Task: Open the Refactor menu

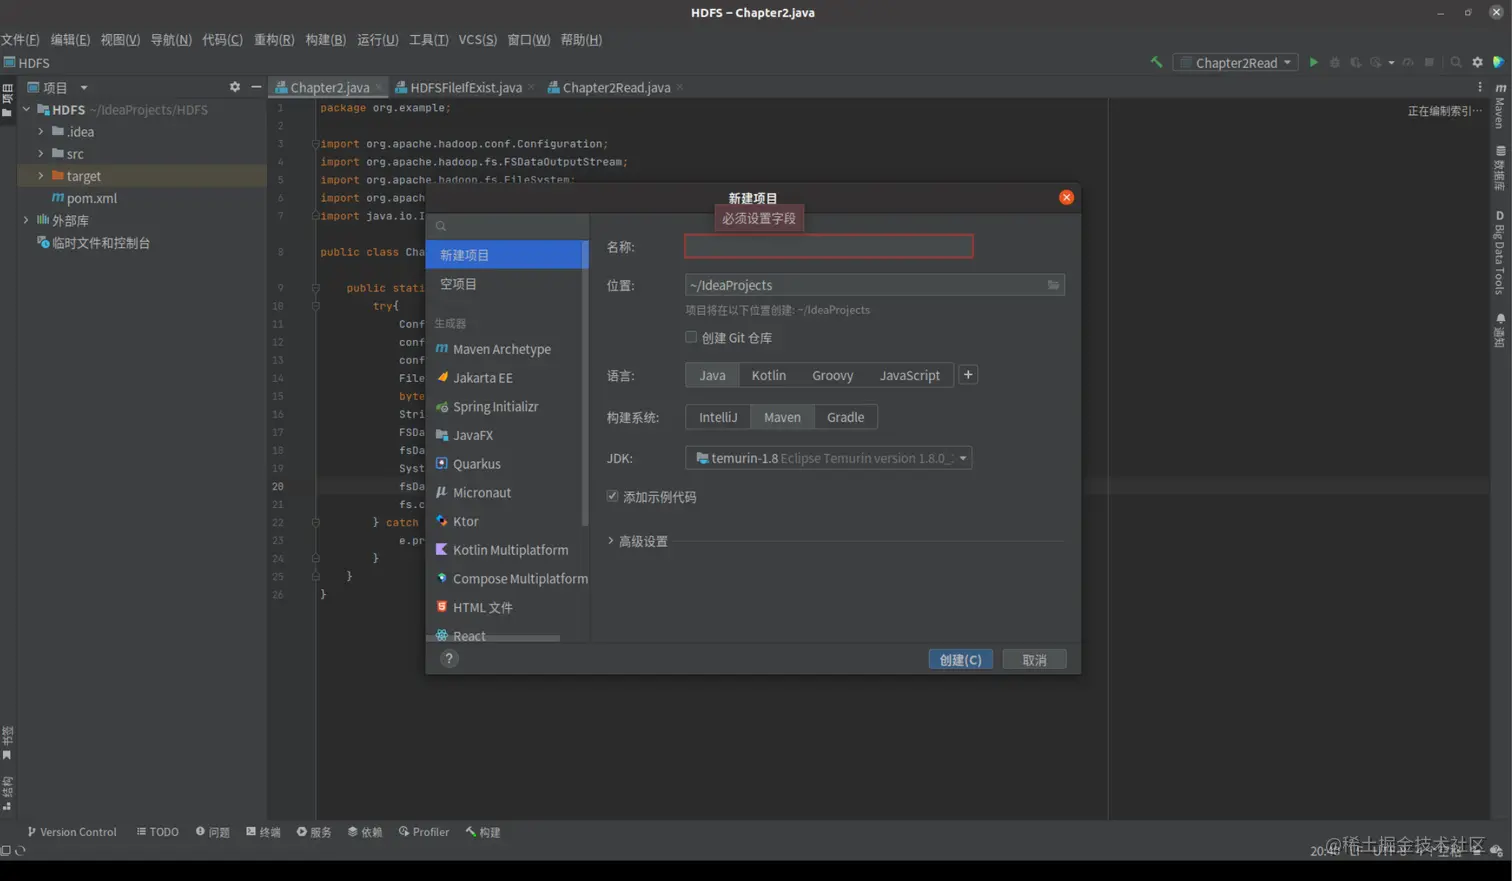Action: pos(273,39)
